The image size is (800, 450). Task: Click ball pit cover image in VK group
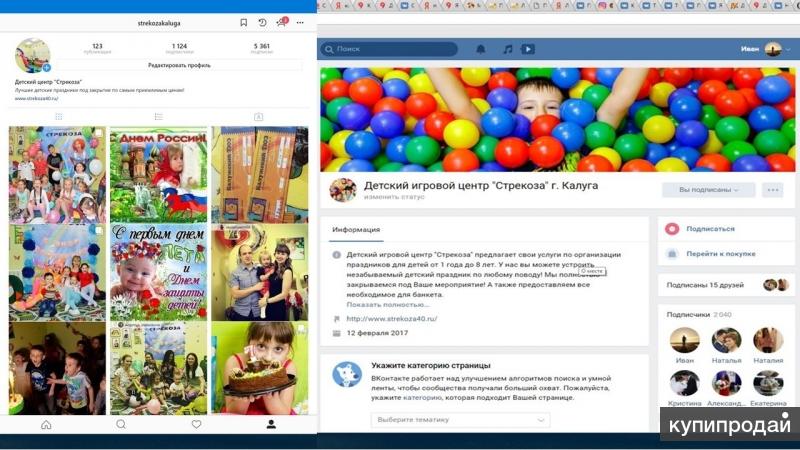coord(558,120)
